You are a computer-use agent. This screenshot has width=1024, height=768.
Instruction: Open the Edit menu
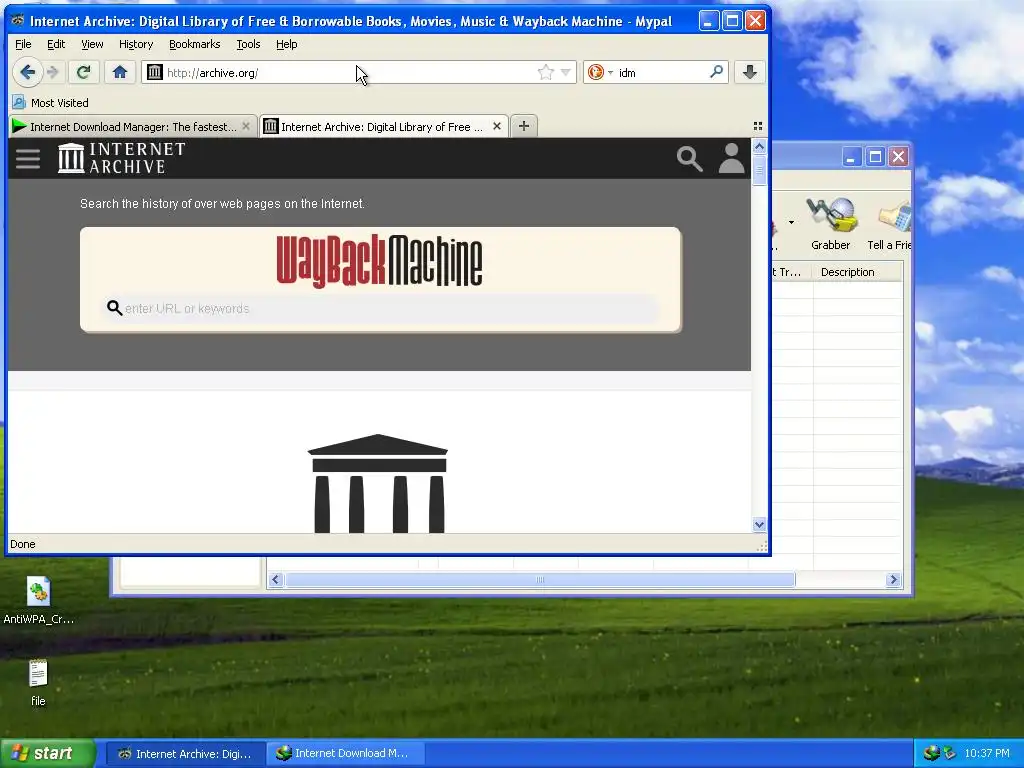(56, 44)
